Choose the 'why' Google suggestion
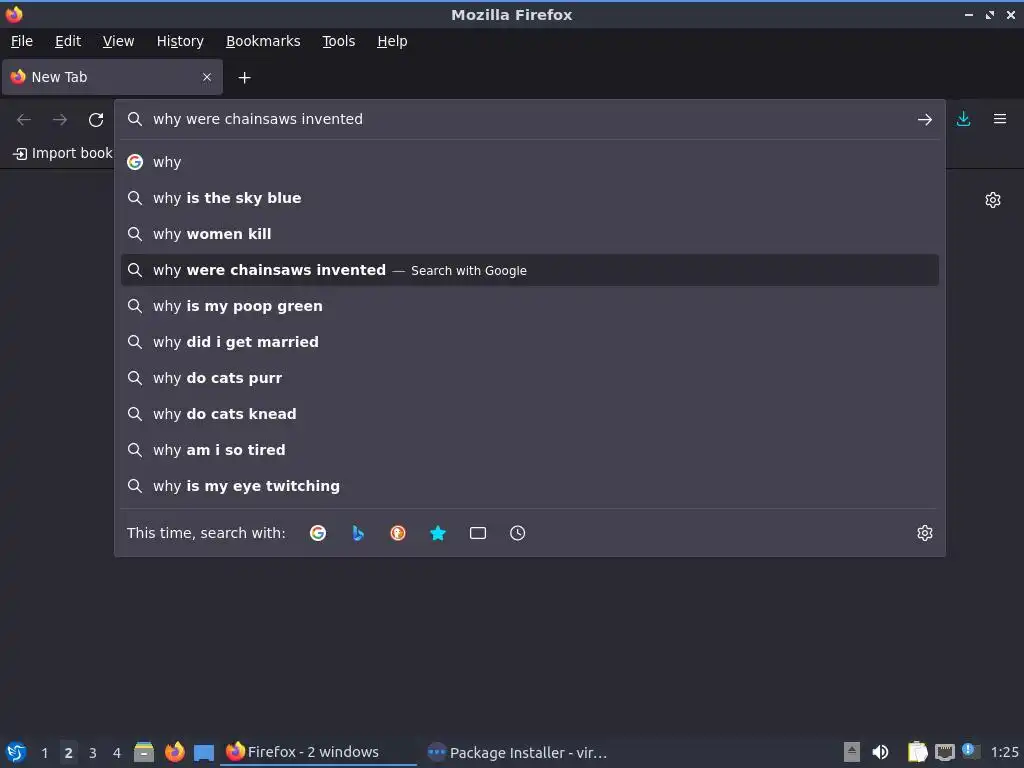This screenshot has width=1024, height=768. pyautogui.click(x=530, y=162)
